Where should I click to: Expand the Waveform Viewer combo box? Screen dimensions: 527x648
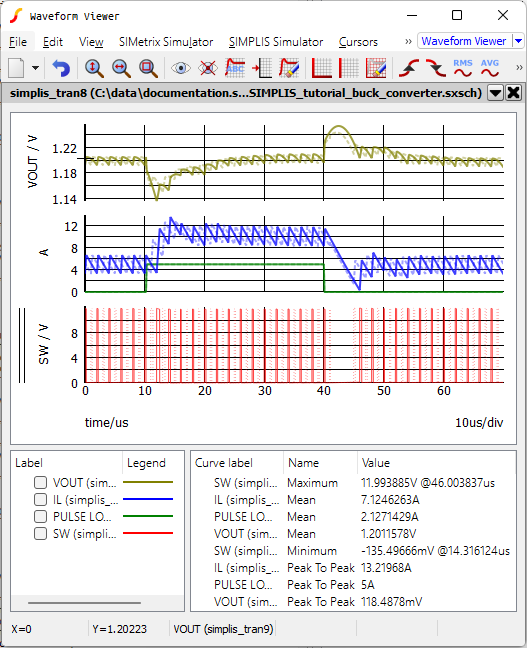(x=518, y=41)
